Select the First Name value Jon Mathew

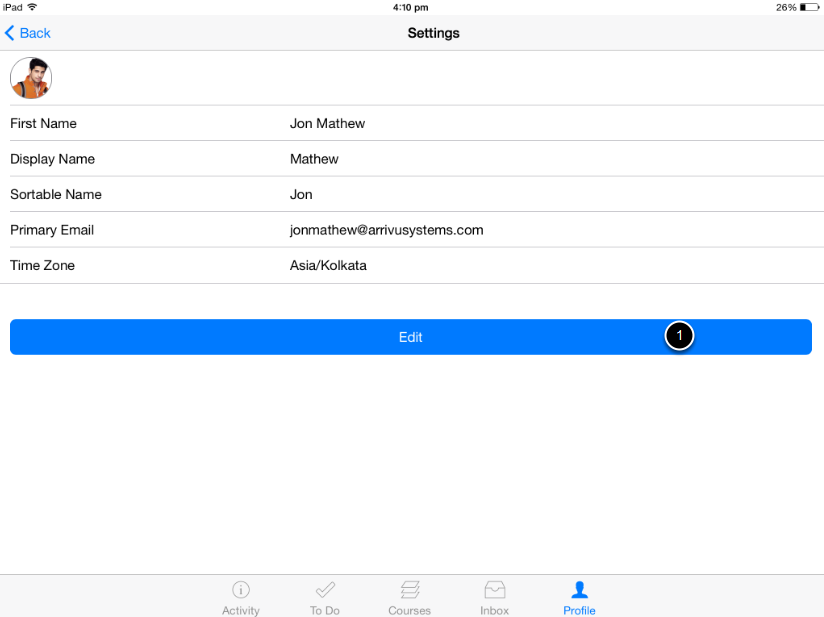click(327, 124)
